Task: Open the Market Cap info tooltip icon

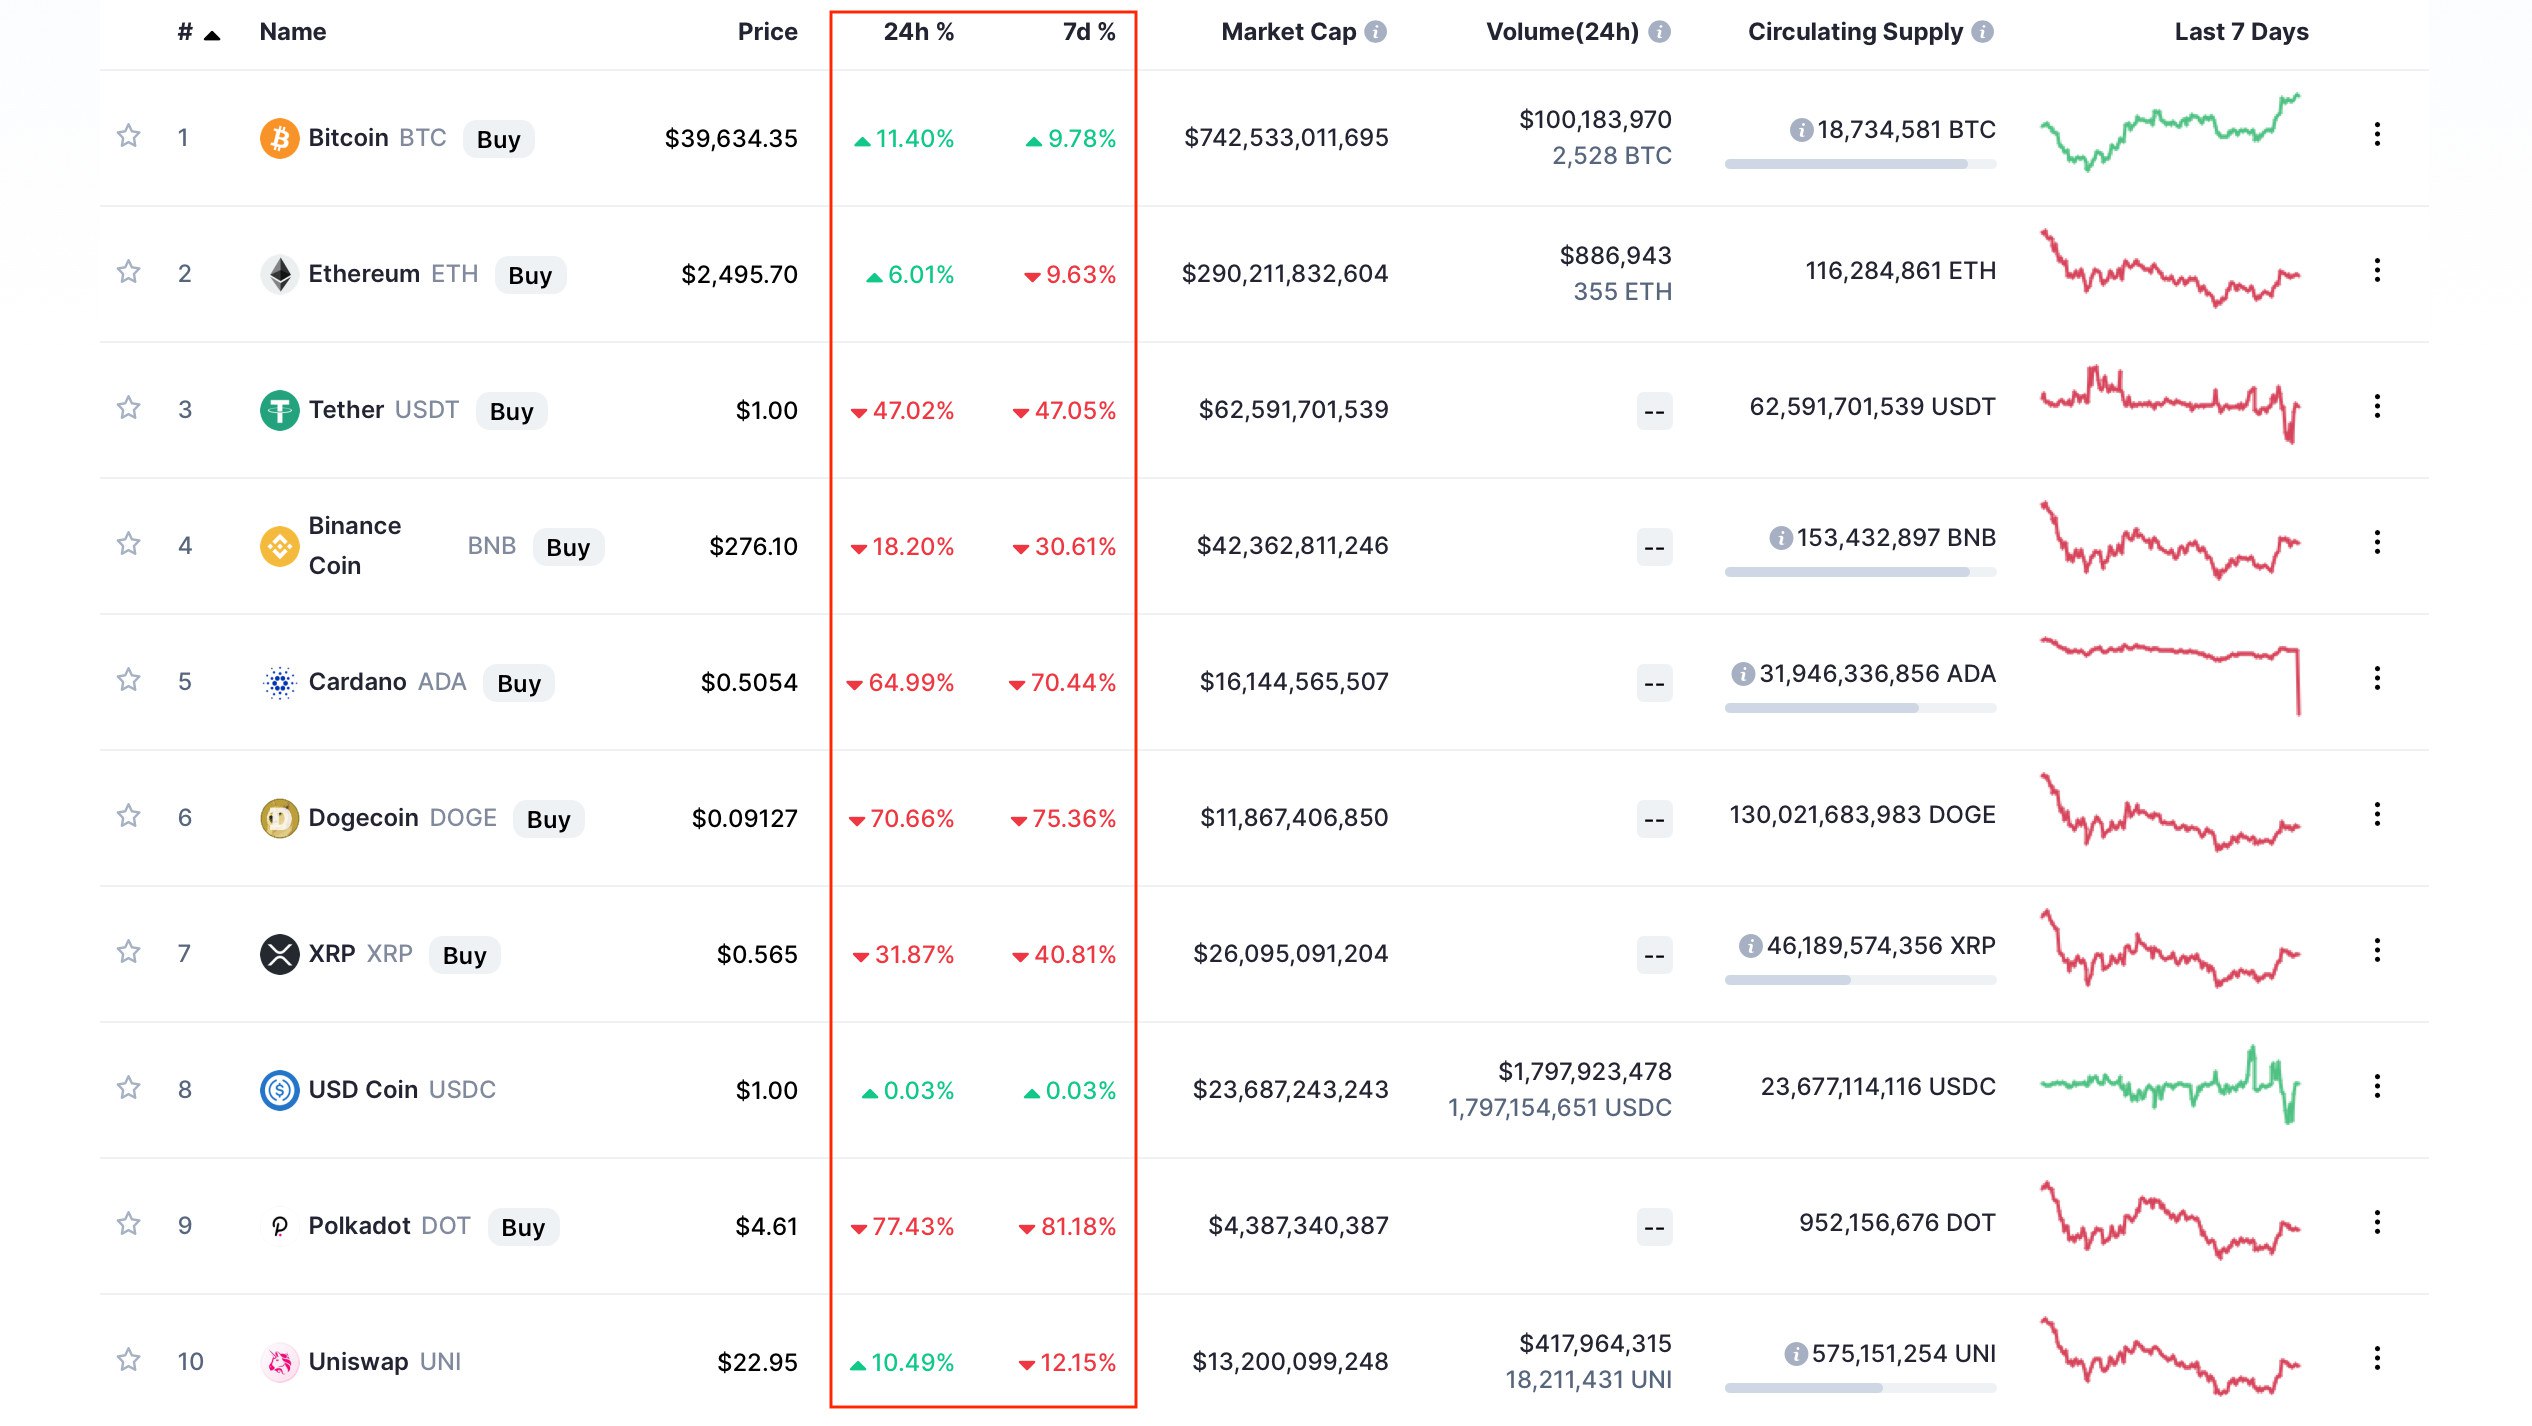Action: [1376, 32]
